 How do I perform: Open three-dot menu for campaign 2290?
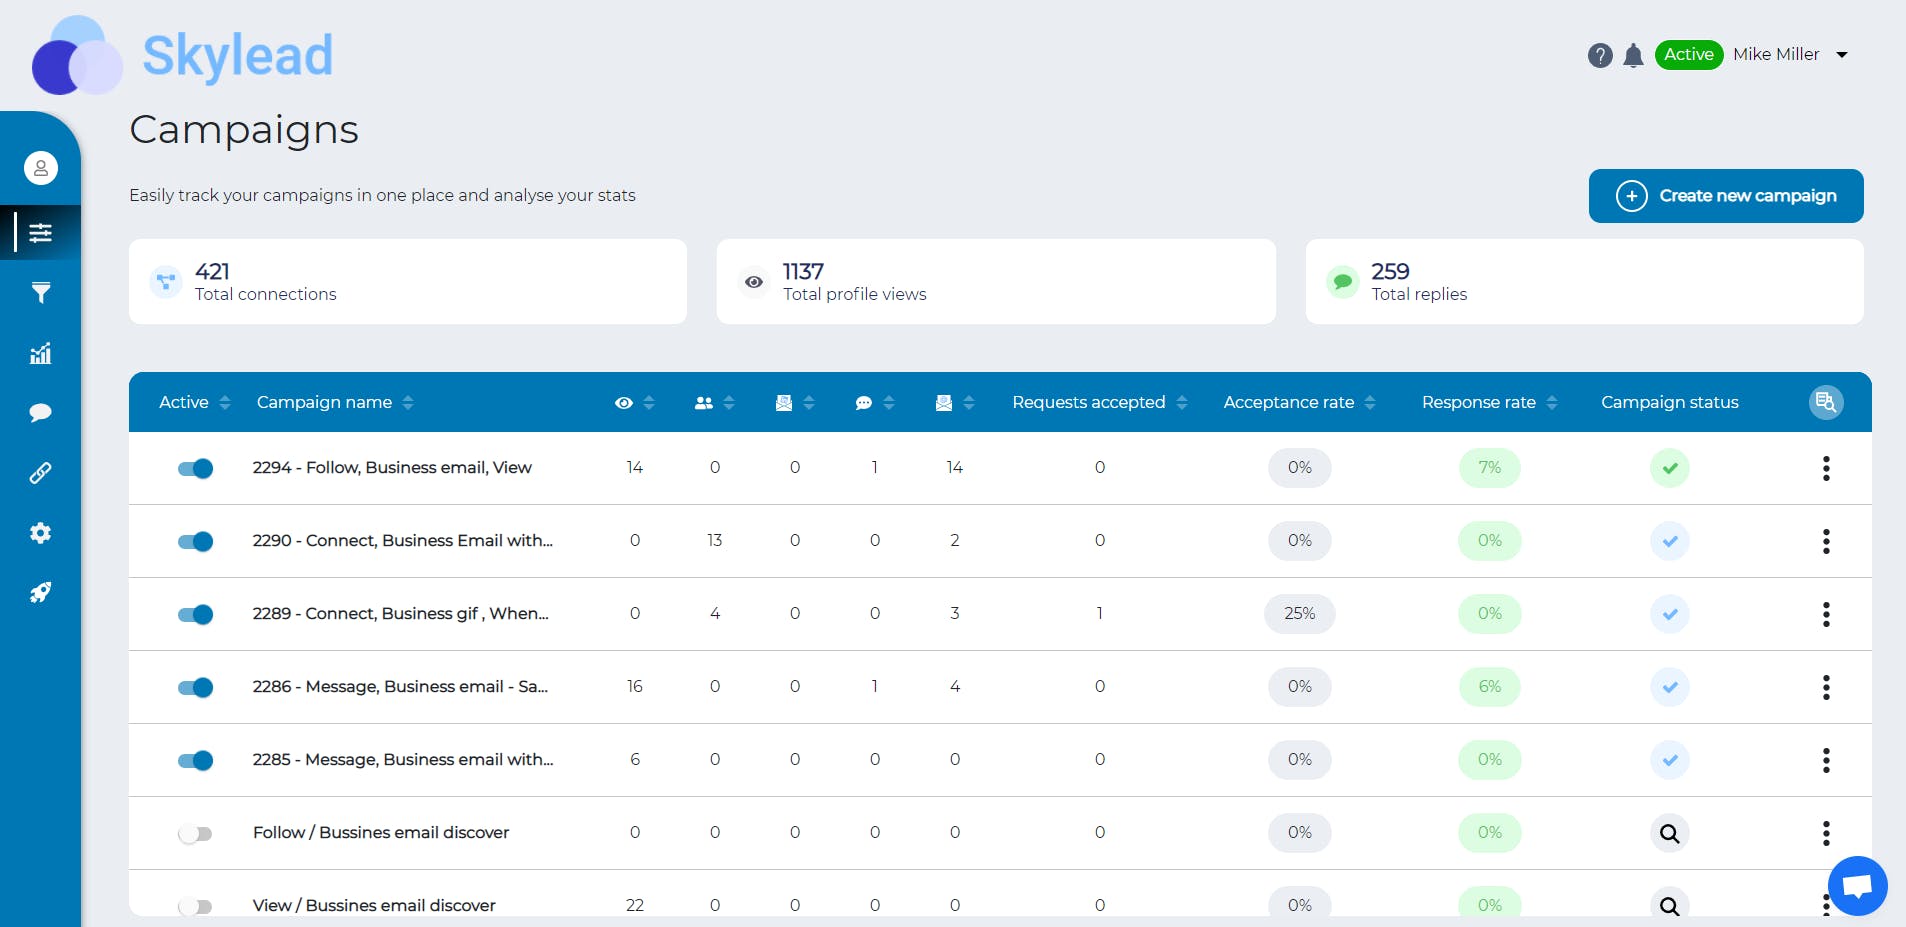pyautogui.click(x=1826, y=541)
